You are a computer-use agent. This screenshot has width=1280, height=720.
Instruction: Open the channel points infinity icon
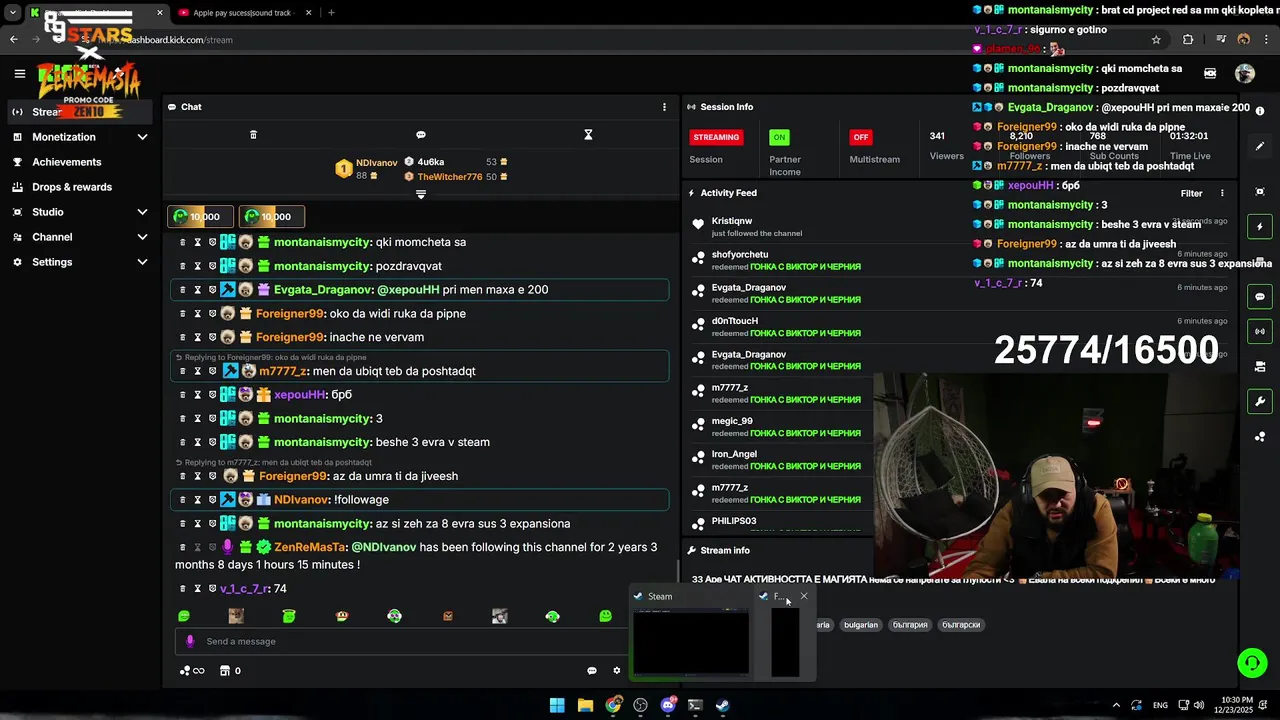[x=192, y=671]
